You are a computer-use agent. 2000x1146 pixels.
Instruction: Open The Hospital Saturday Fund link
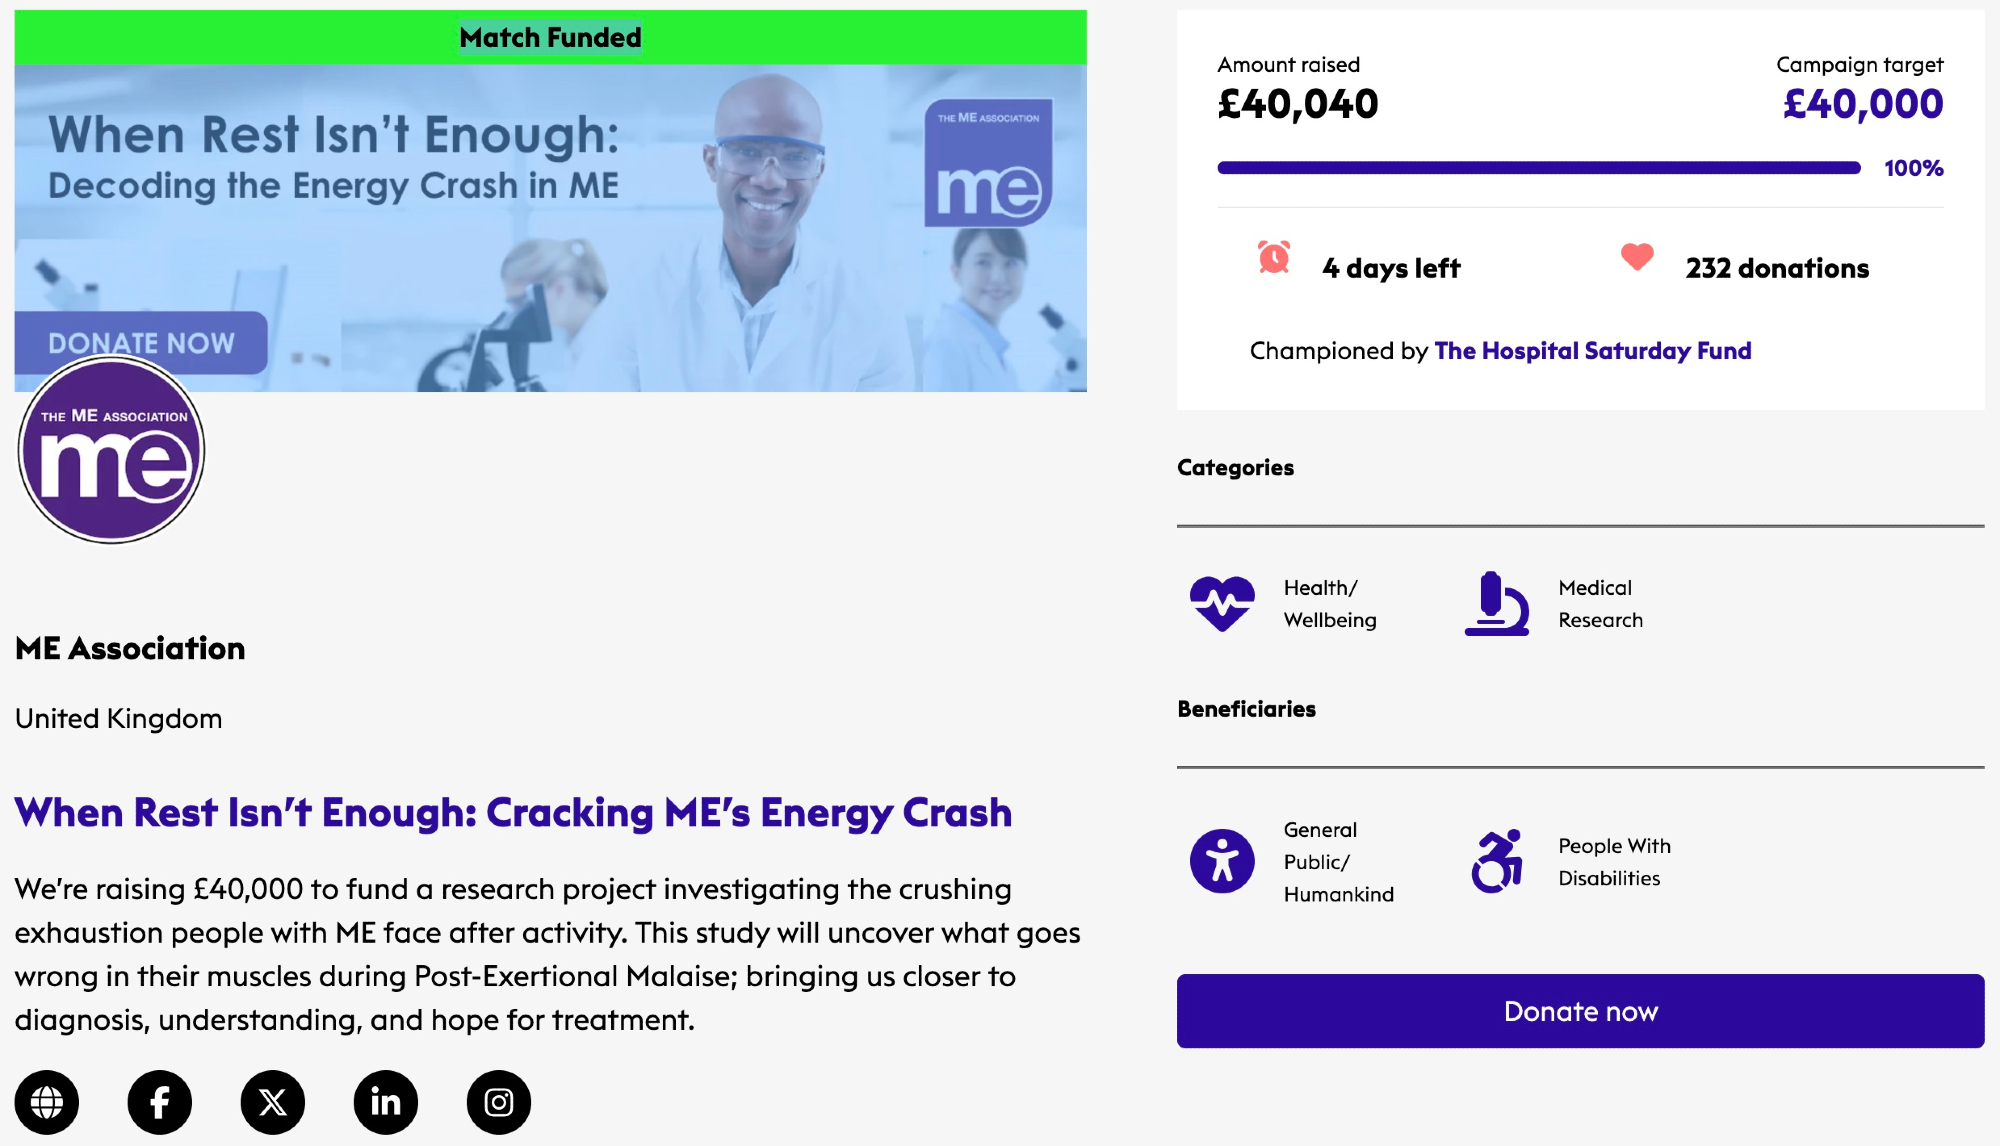point(1592,351)
